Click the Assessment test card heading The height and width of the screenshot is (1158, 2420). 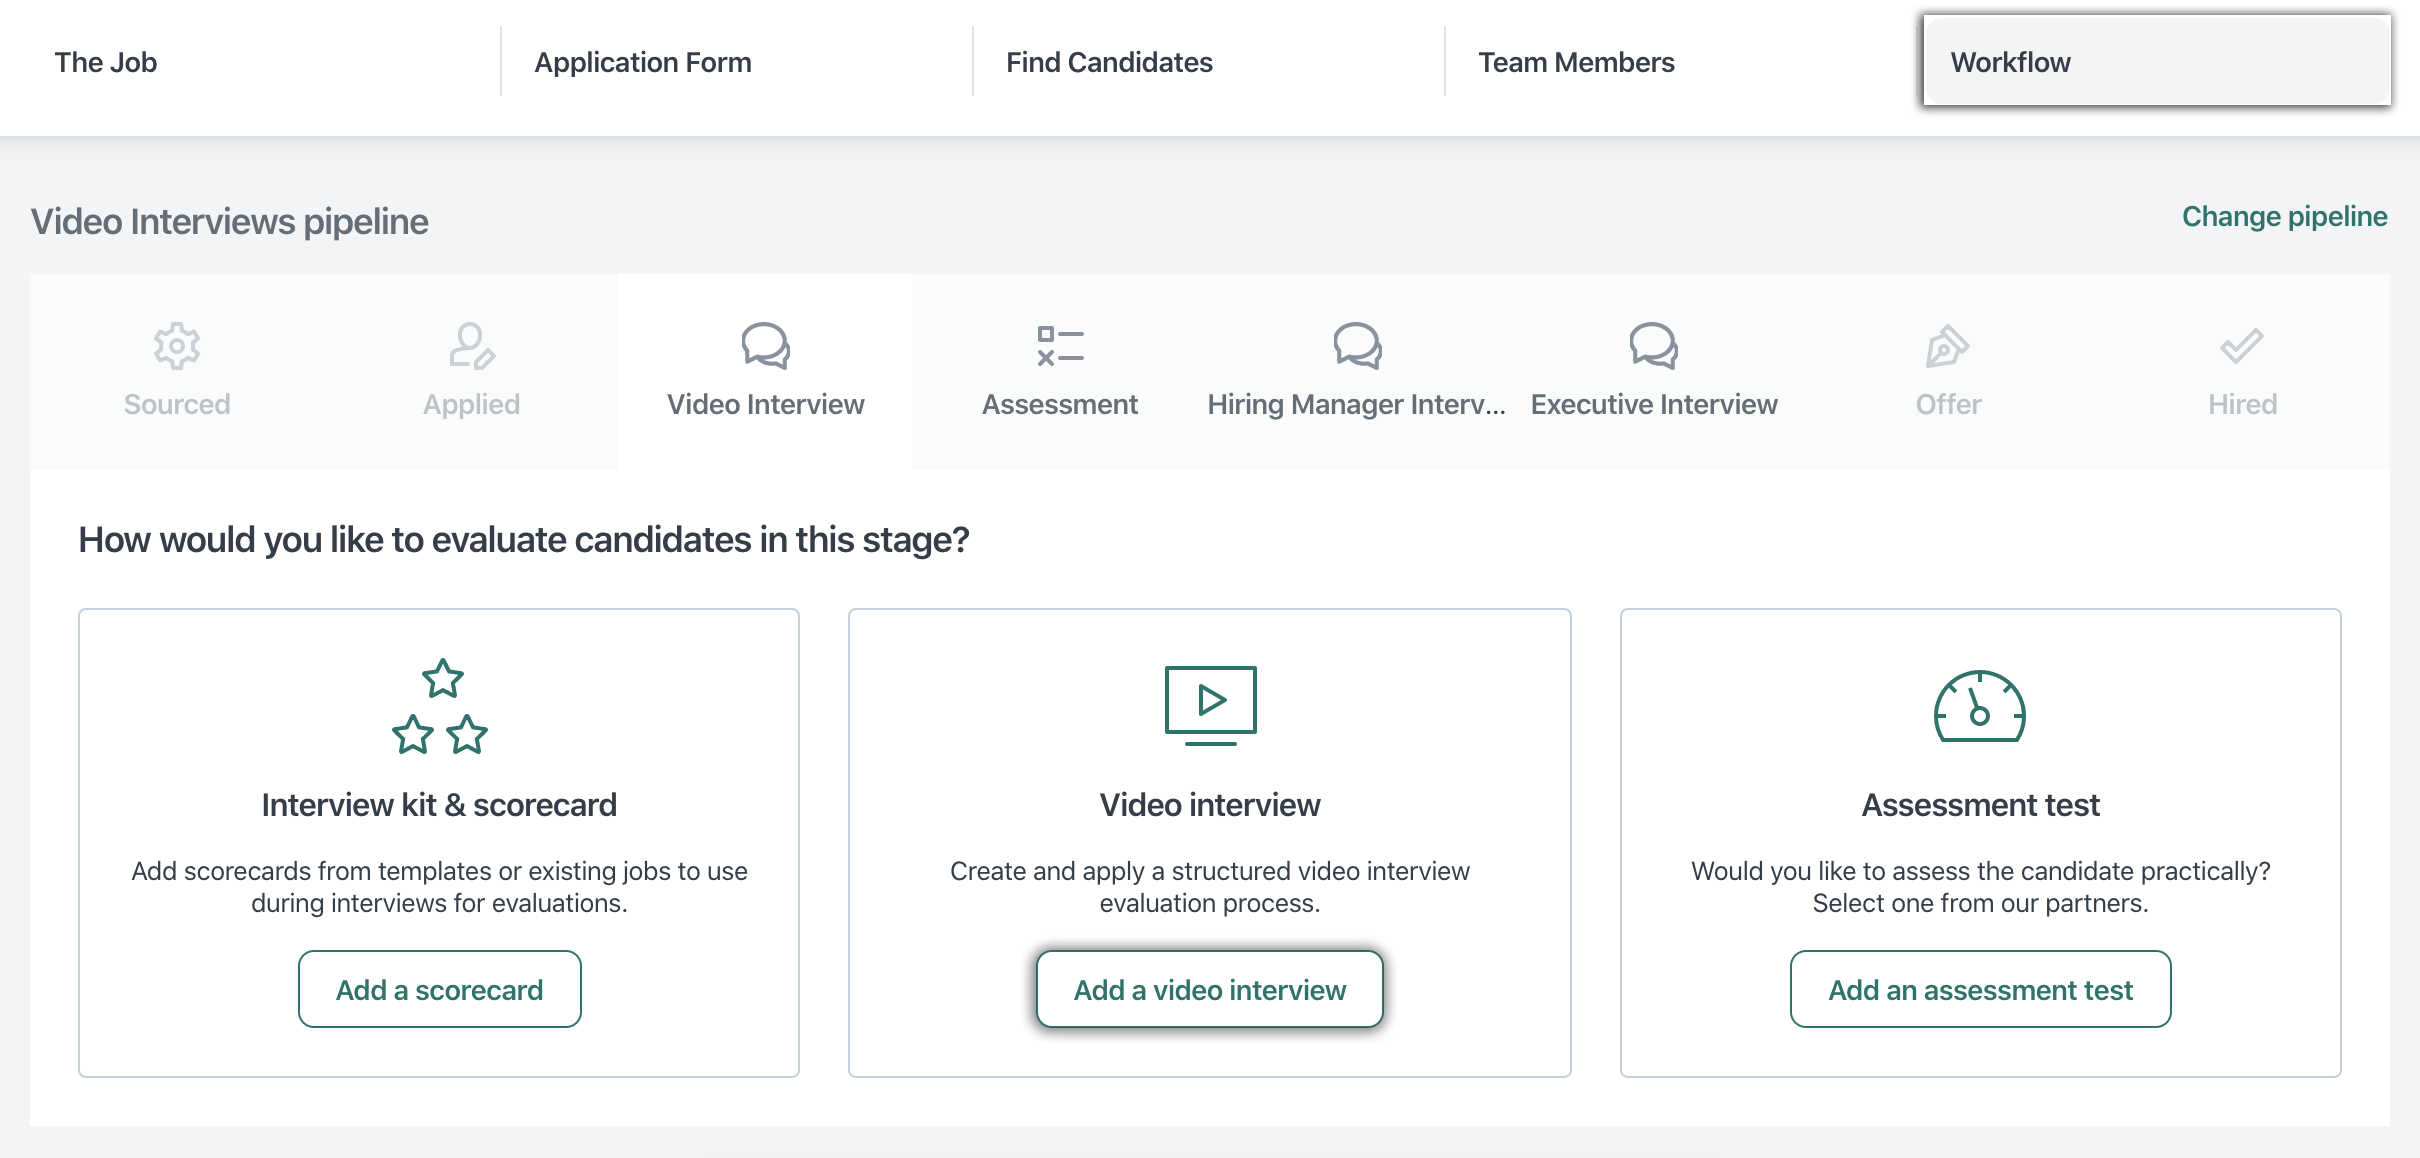coord(1980,805)
